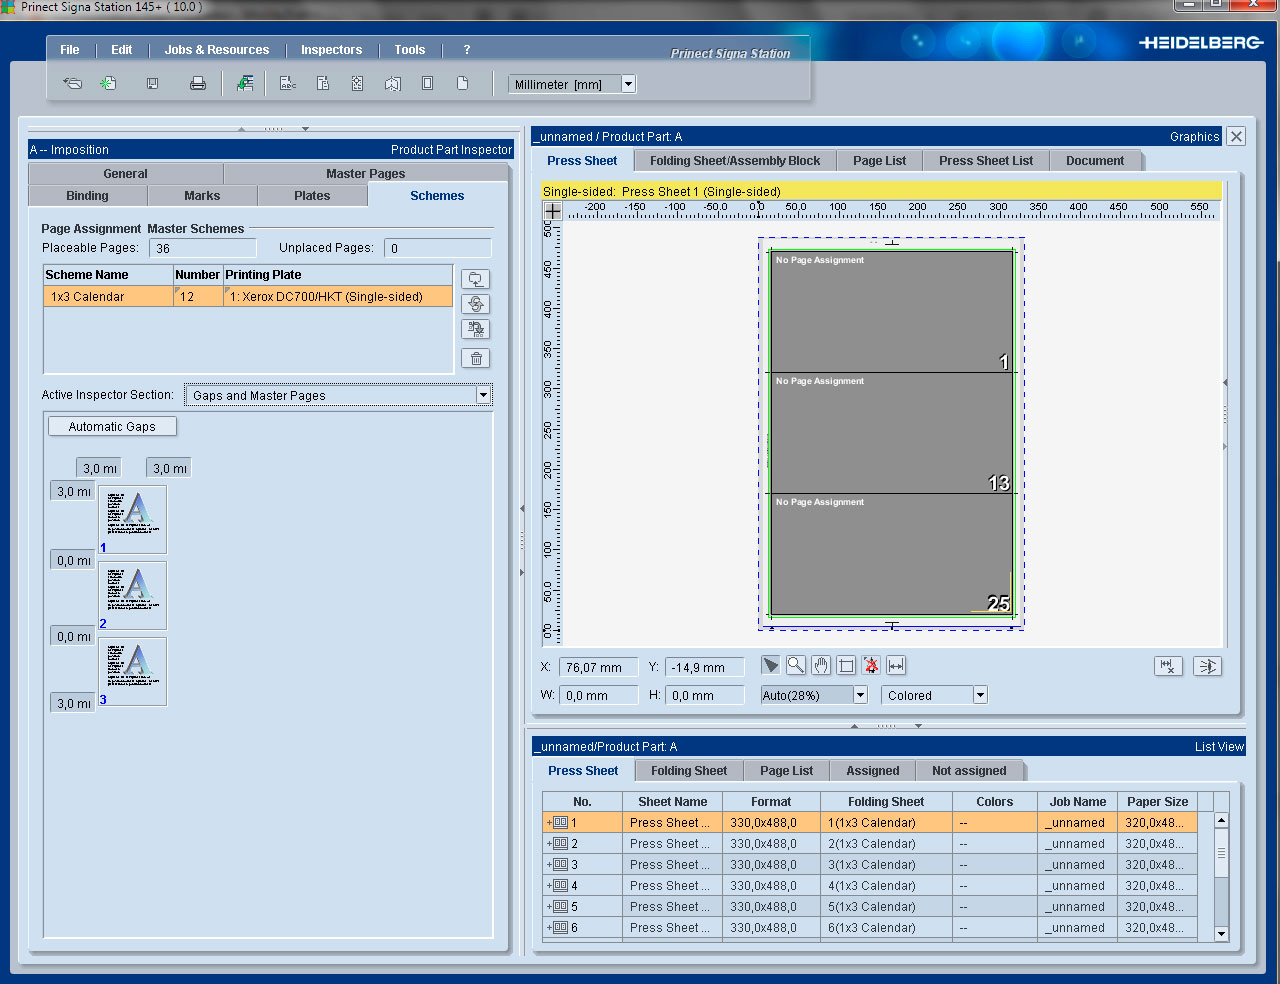The image size is (1280, 984).
Task: Switch to the Master Pages tab
Action: [x=366, y=174]
